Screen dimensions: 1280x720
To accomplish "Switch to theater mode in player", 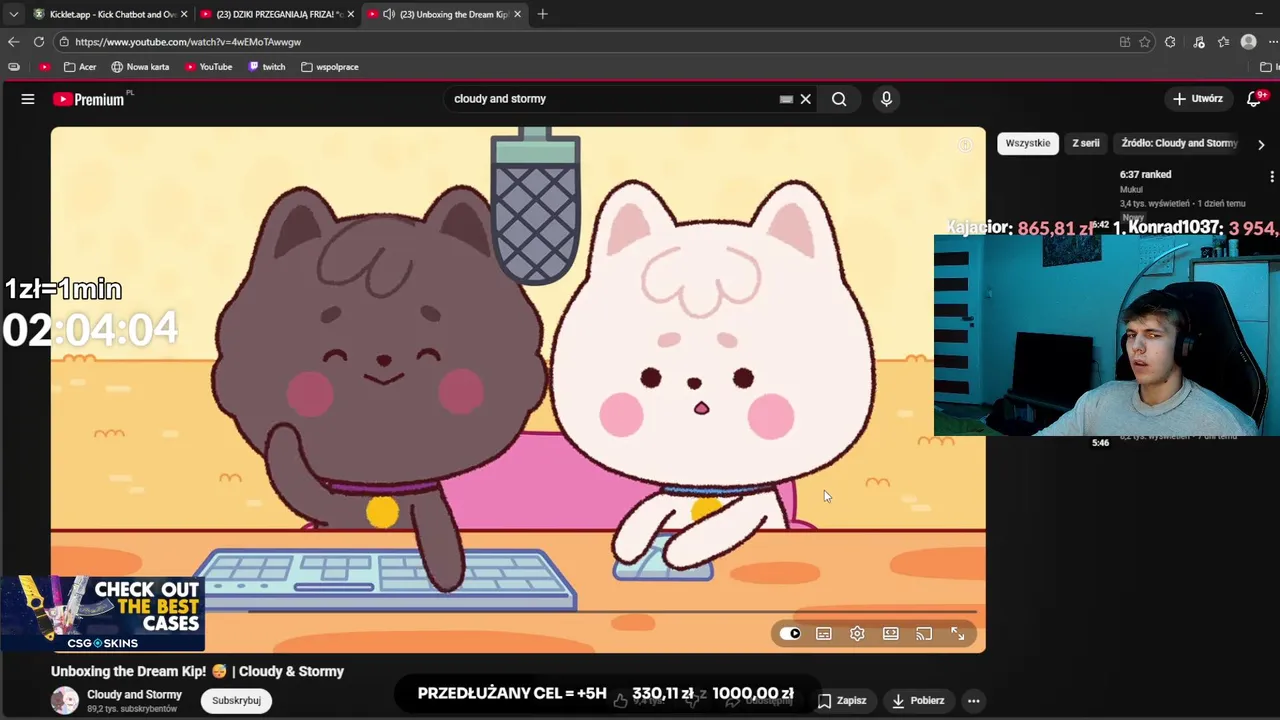I will coord(891,634).
